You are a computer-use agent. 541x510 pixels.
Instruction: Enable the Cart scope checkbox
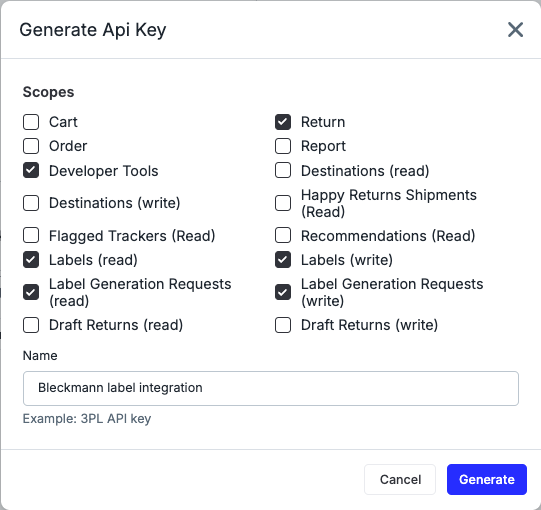tap(31, 122)
